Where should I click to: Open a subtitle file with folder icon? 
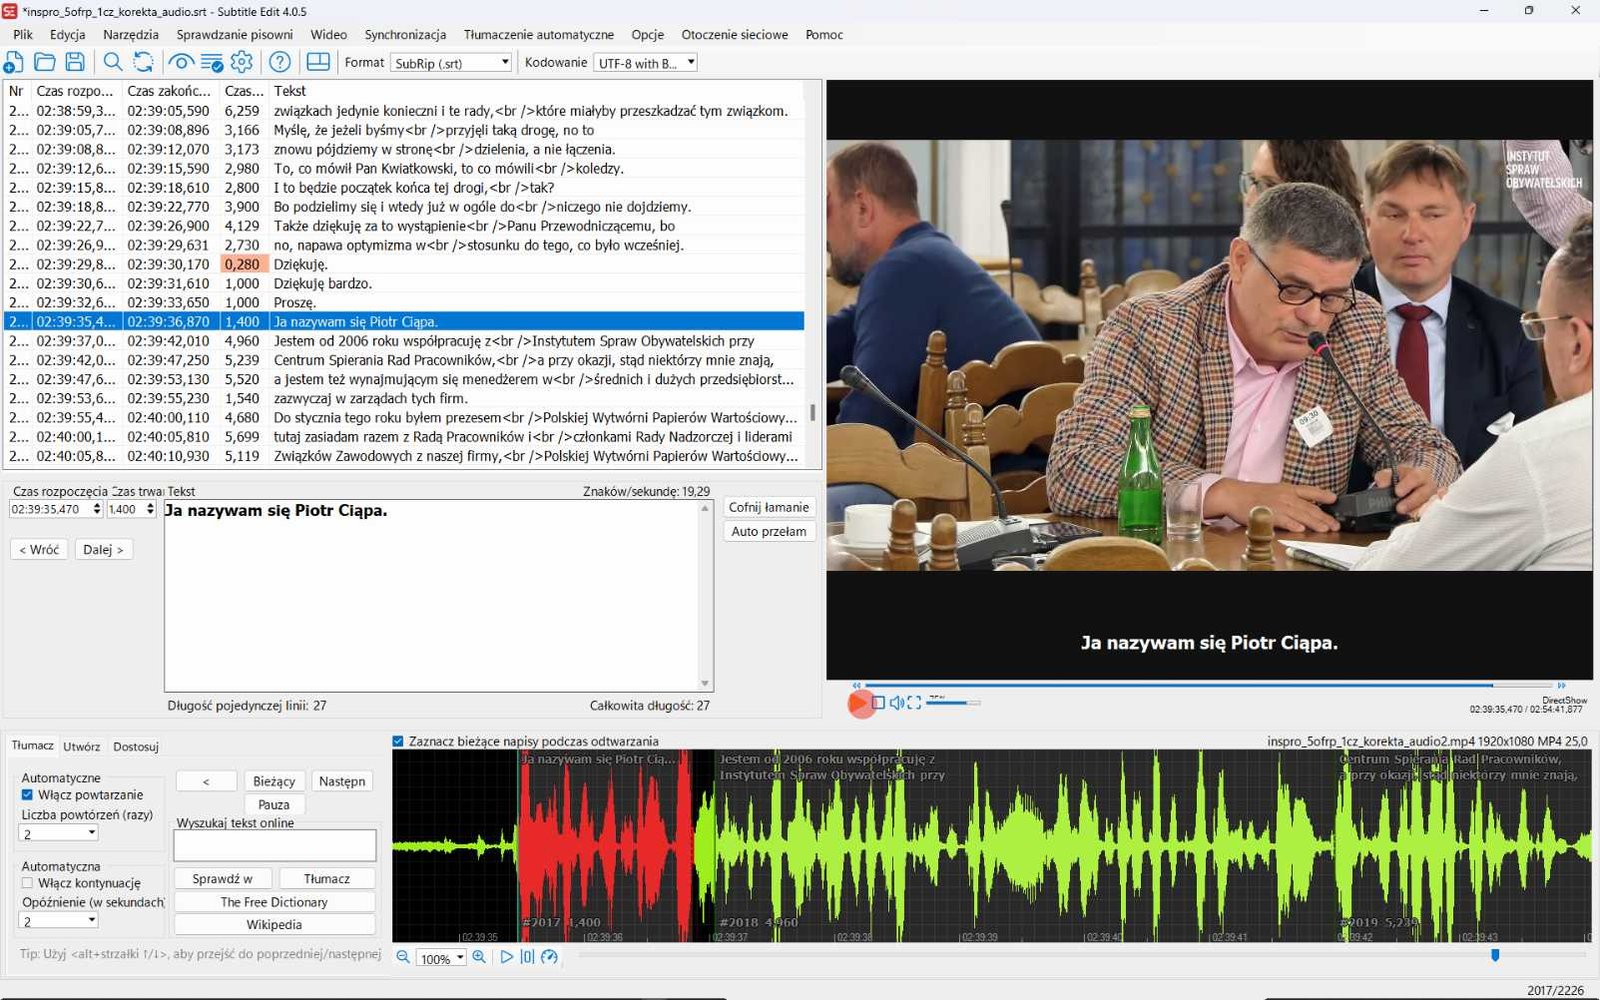point(44,62)
